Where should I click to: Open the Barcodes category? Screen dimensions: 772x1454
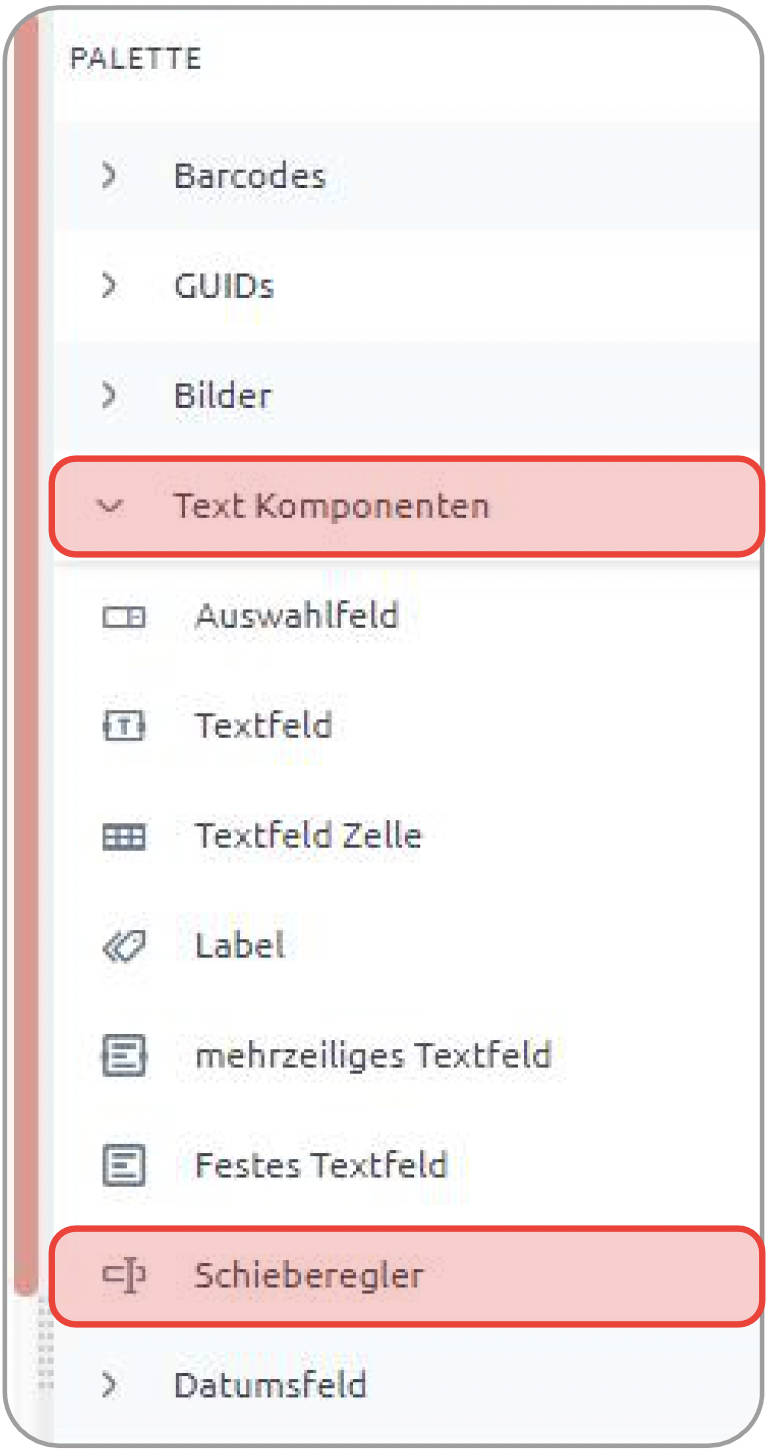[250, 176]
